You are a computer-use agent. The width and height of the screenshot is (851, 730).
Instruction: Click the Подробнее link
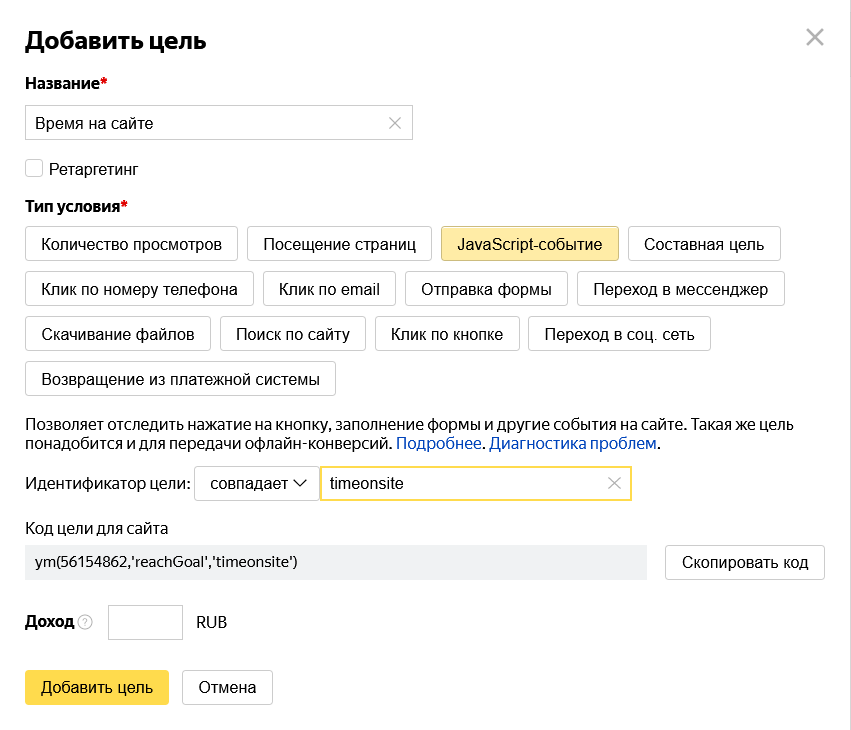[440, 443]
